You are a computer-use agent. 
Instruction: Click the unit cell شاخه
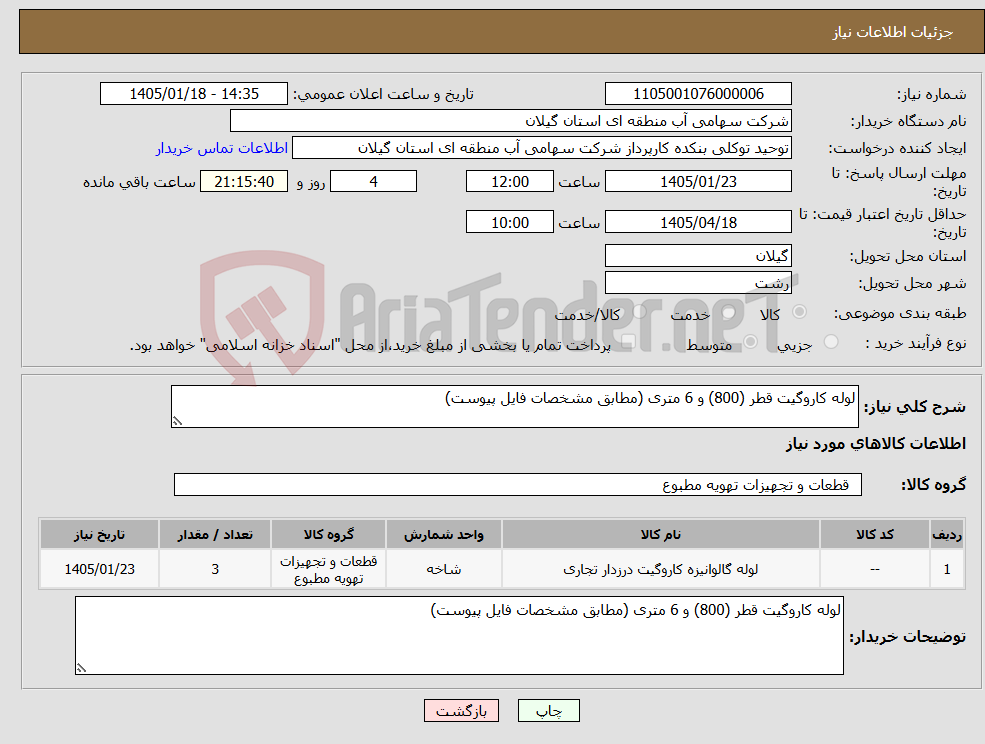click(444, 569)
